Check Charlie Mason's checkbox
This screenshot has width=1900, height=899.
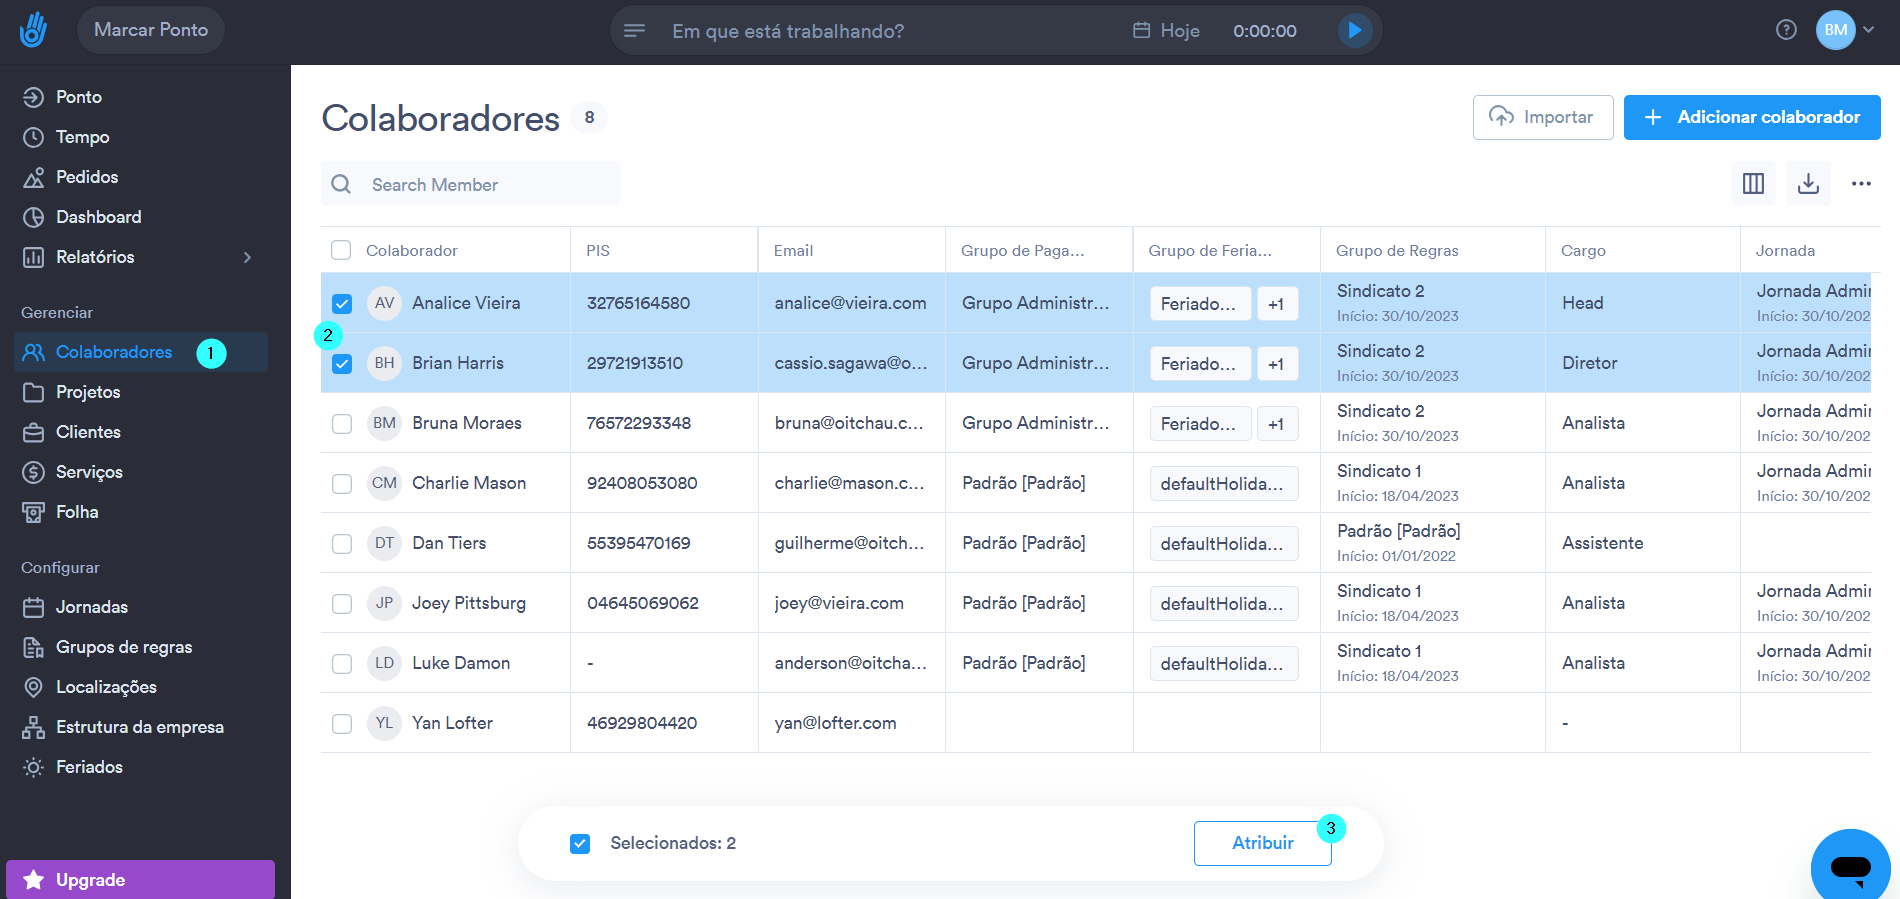(x=342, y=483)
